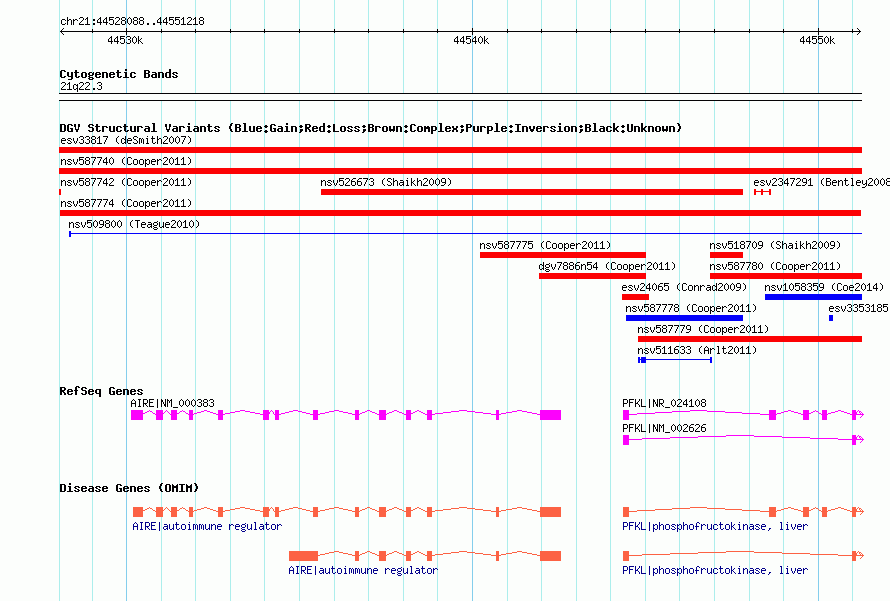Follow the second AIRE|autoimmune regulator link
The width and height of the screenshot is (890, 601).
coord(363,570)
